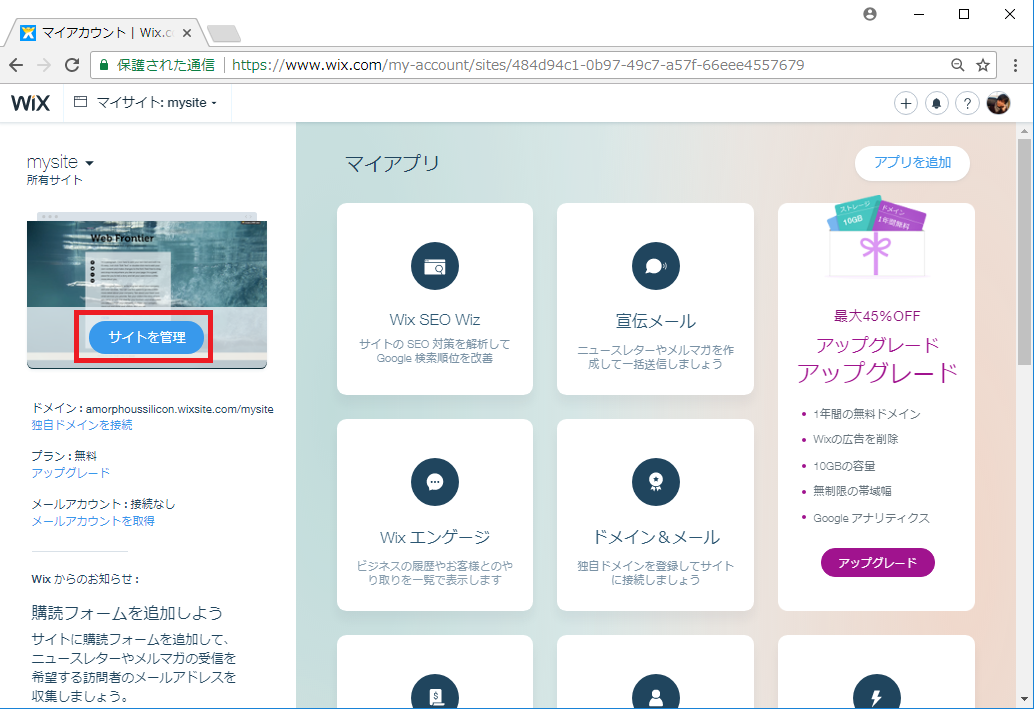Close the マイアカウント browser tab
This screenshot has height=709, width=1034.
(x=187, y=33)
